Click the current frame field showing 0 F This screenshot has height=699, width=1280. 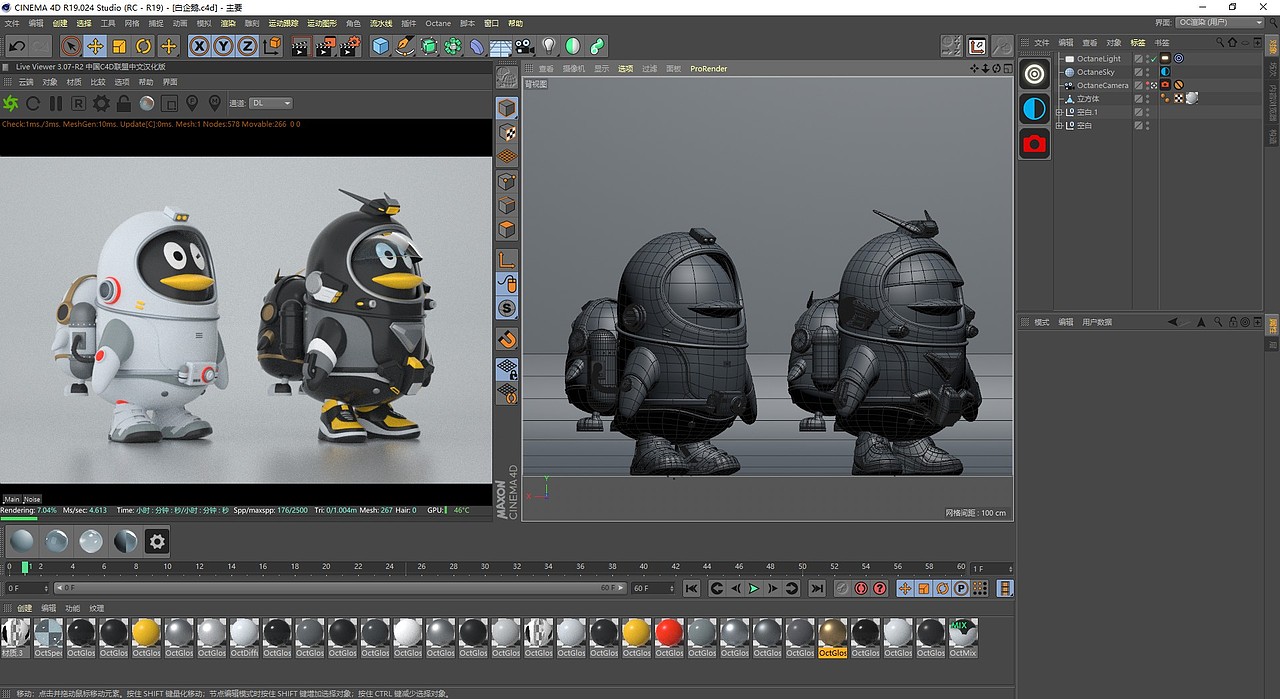pos(26,588)
